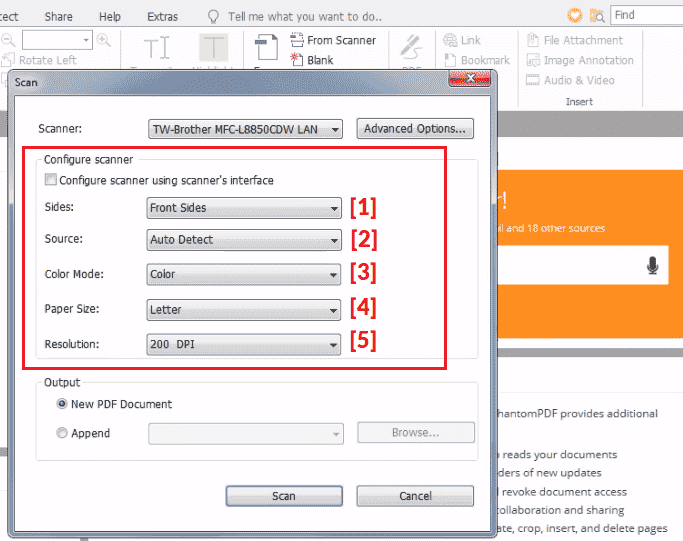The height and width of the screenshot is (541, 683).
Task: Click inside the Find search box
Action: pyautogui.click(x=646, y=15)
